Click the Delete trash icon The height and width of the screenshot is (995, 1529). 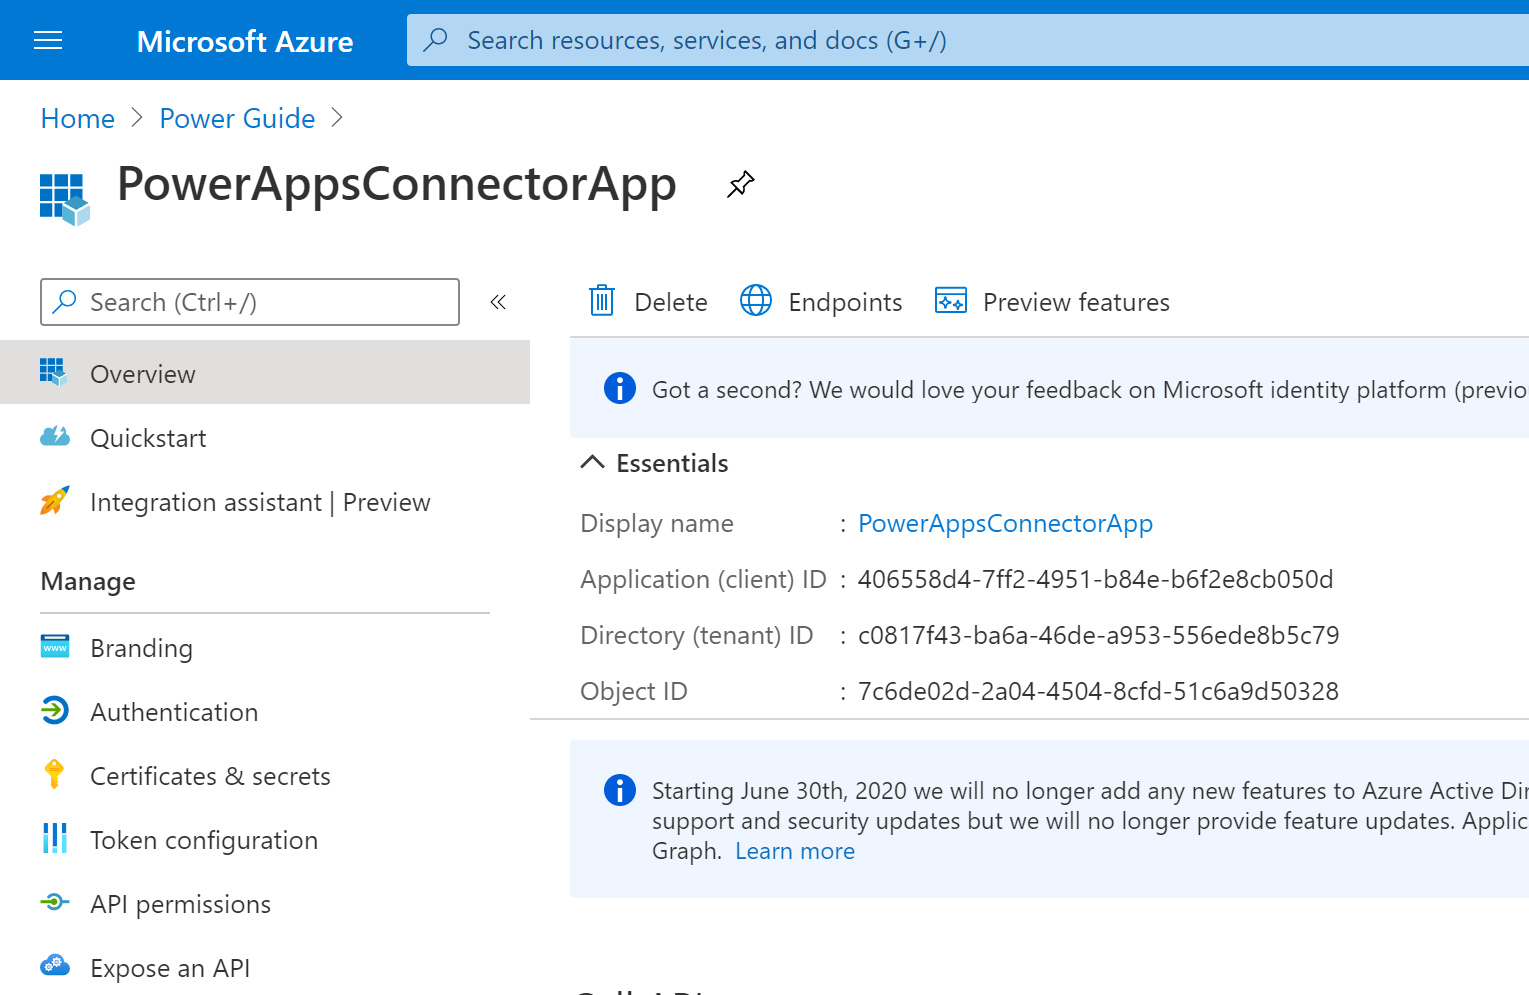point(602,301)
